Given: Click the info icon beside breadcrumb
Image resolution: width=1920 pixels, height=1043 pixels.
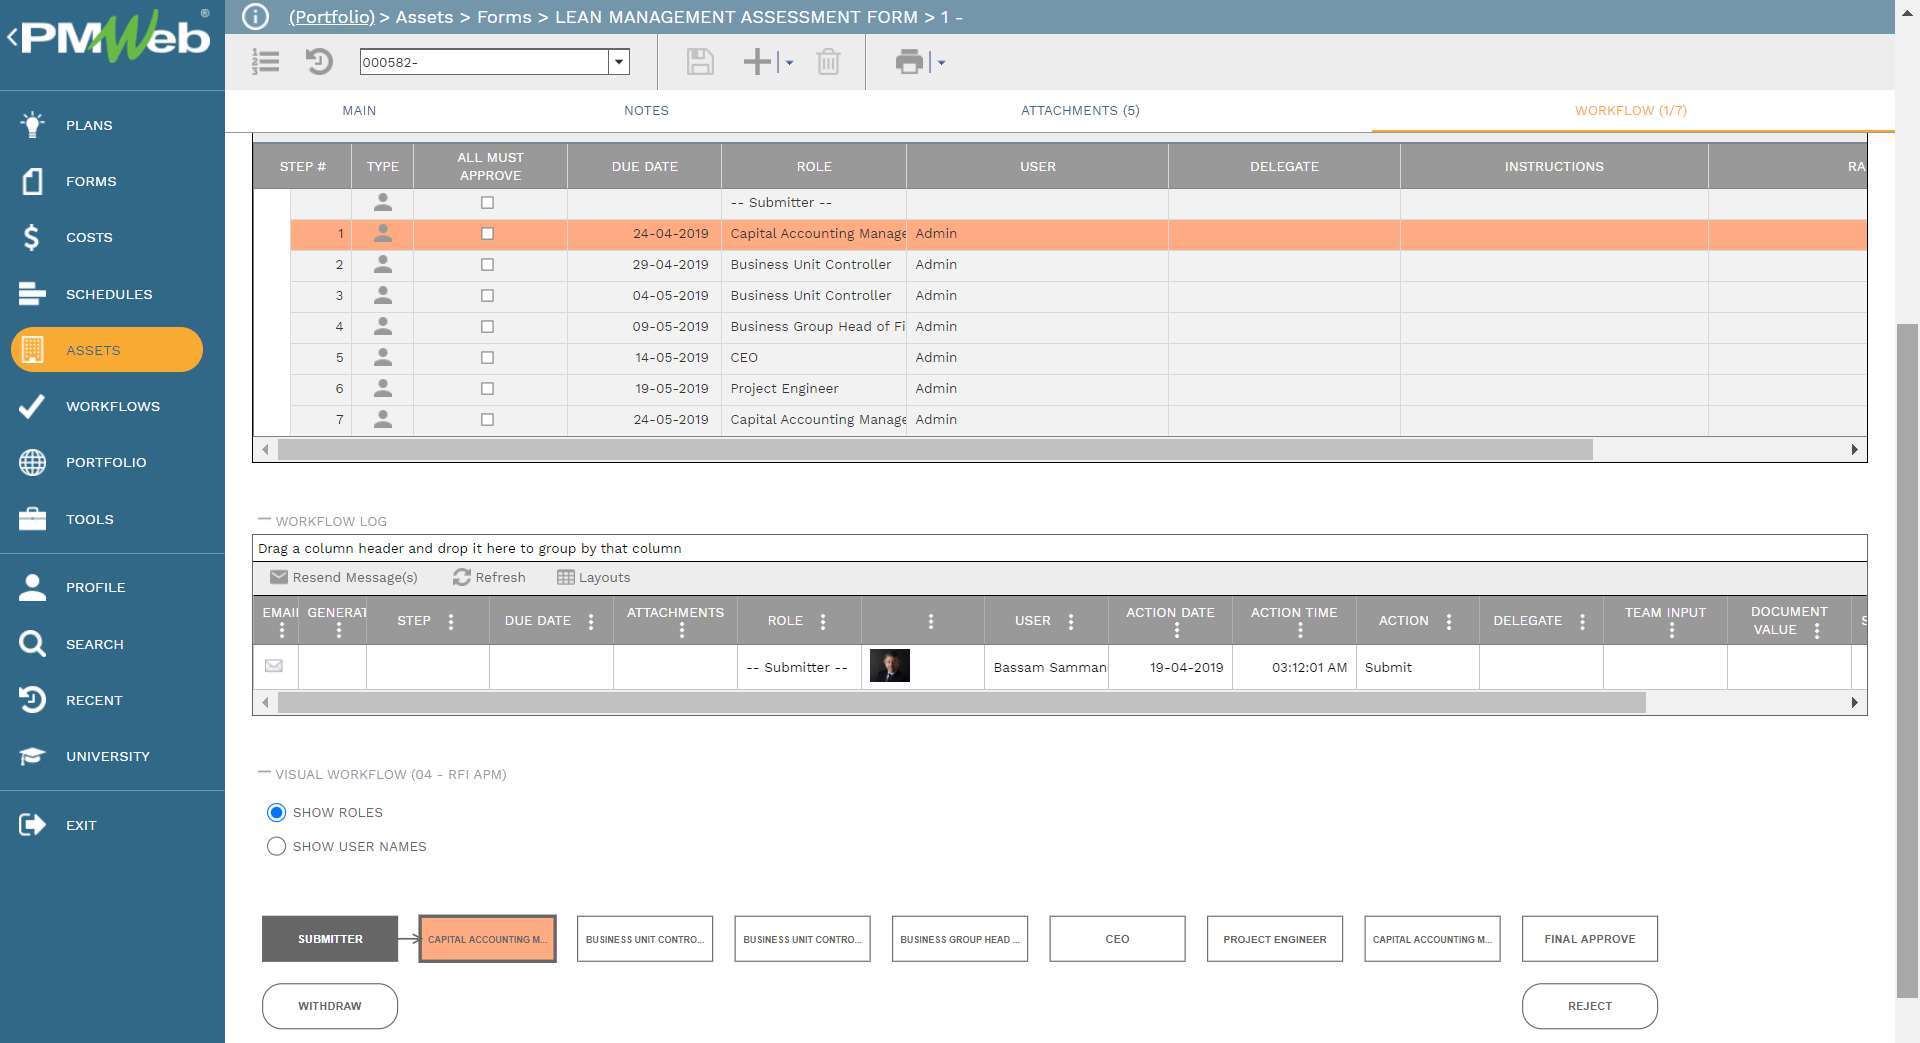Looking at the screenshot, I should [256, 17].
